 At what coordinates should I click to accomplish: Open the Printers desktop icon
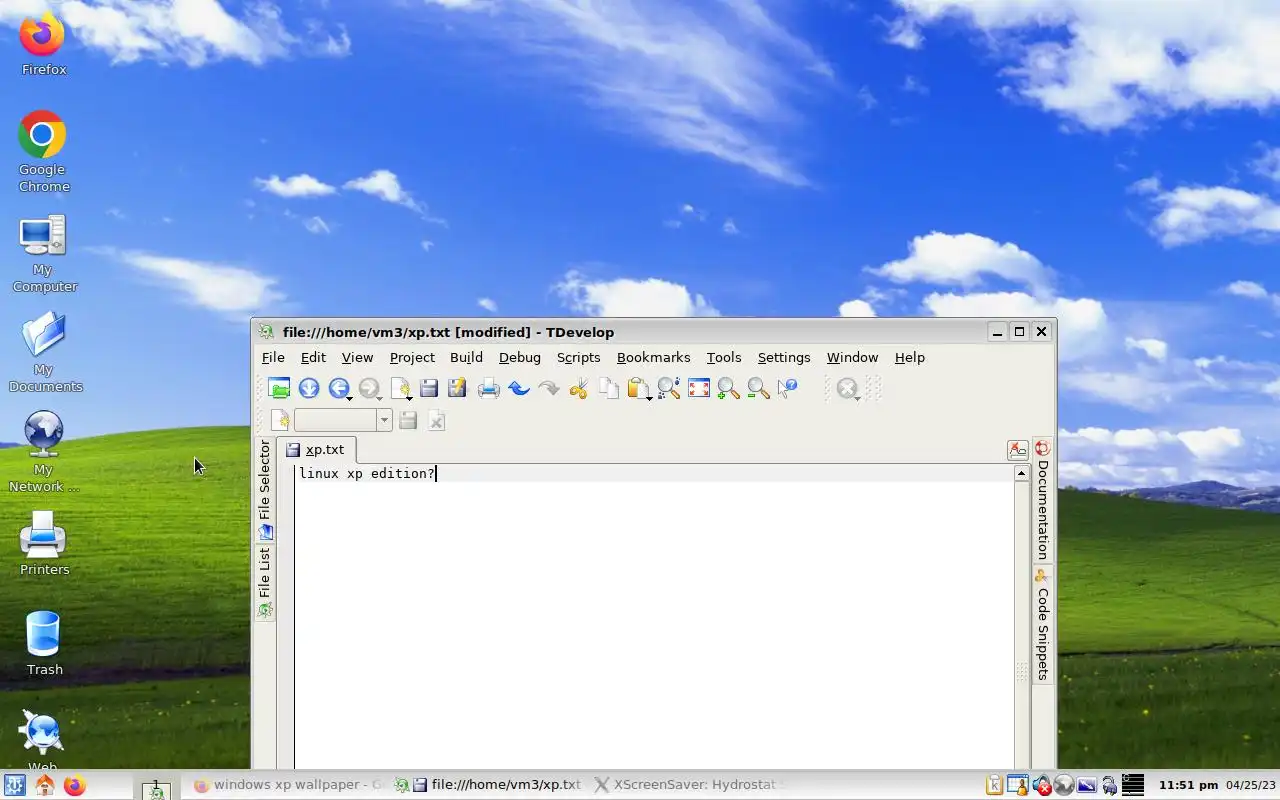click(44, 543)
